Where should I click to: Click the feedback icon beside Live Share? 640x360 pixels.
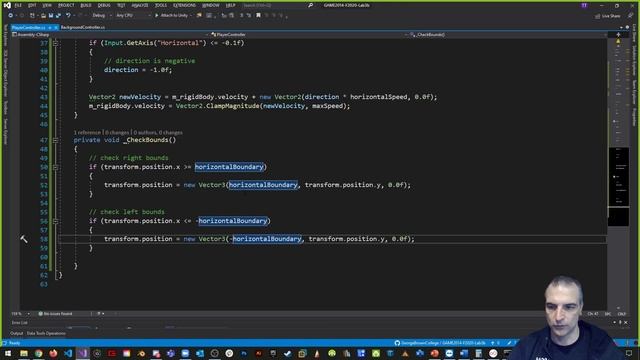630,16
